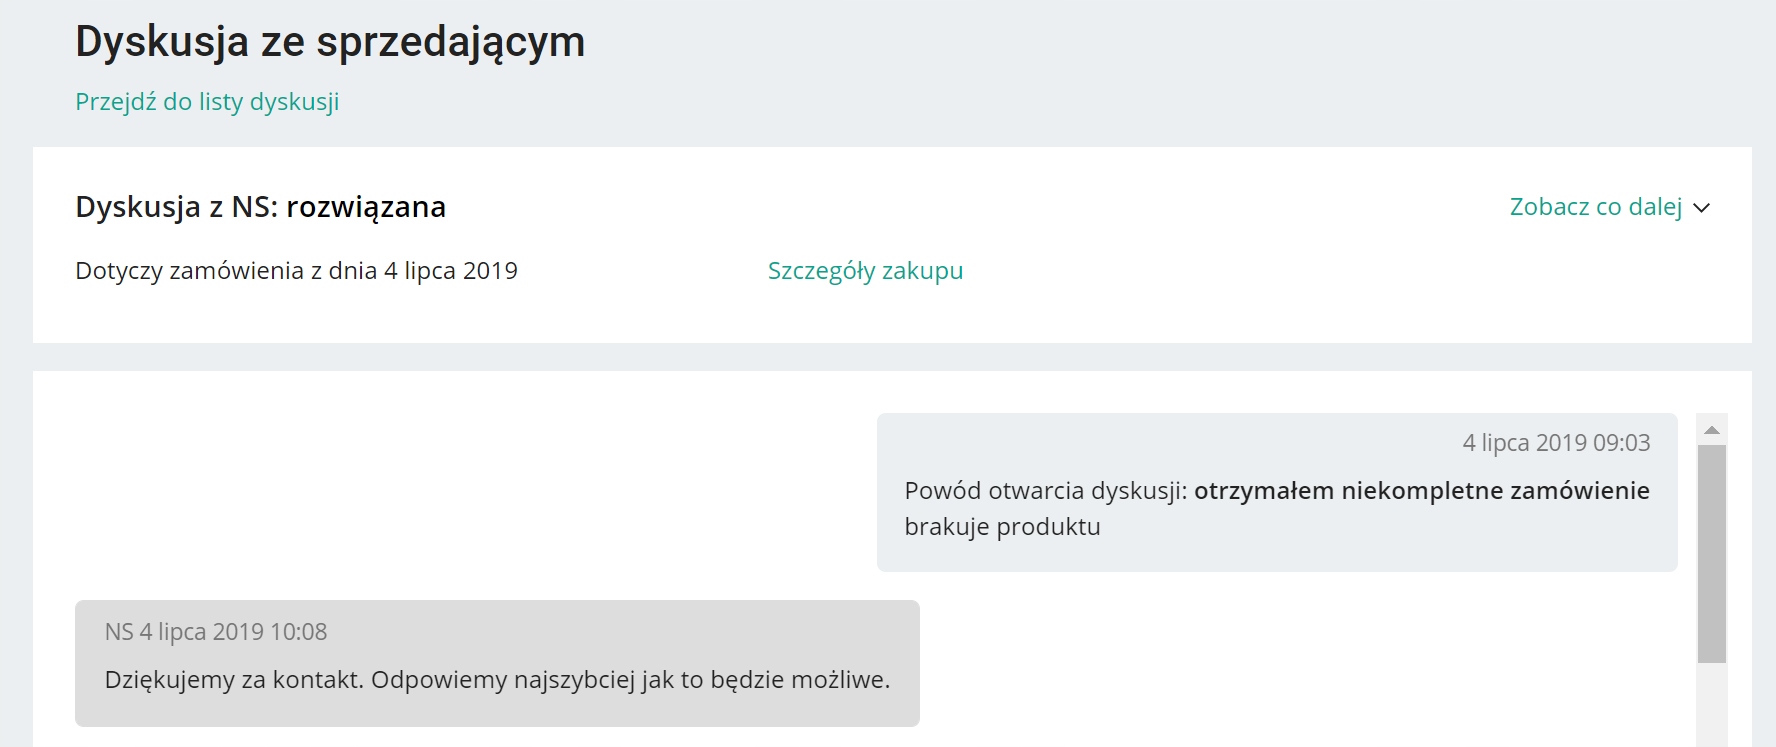Image resolution: width=1776 pixels, height=747 pixels.
Task: Click the brakuje produktu message line
Action: click(1002, 527)
